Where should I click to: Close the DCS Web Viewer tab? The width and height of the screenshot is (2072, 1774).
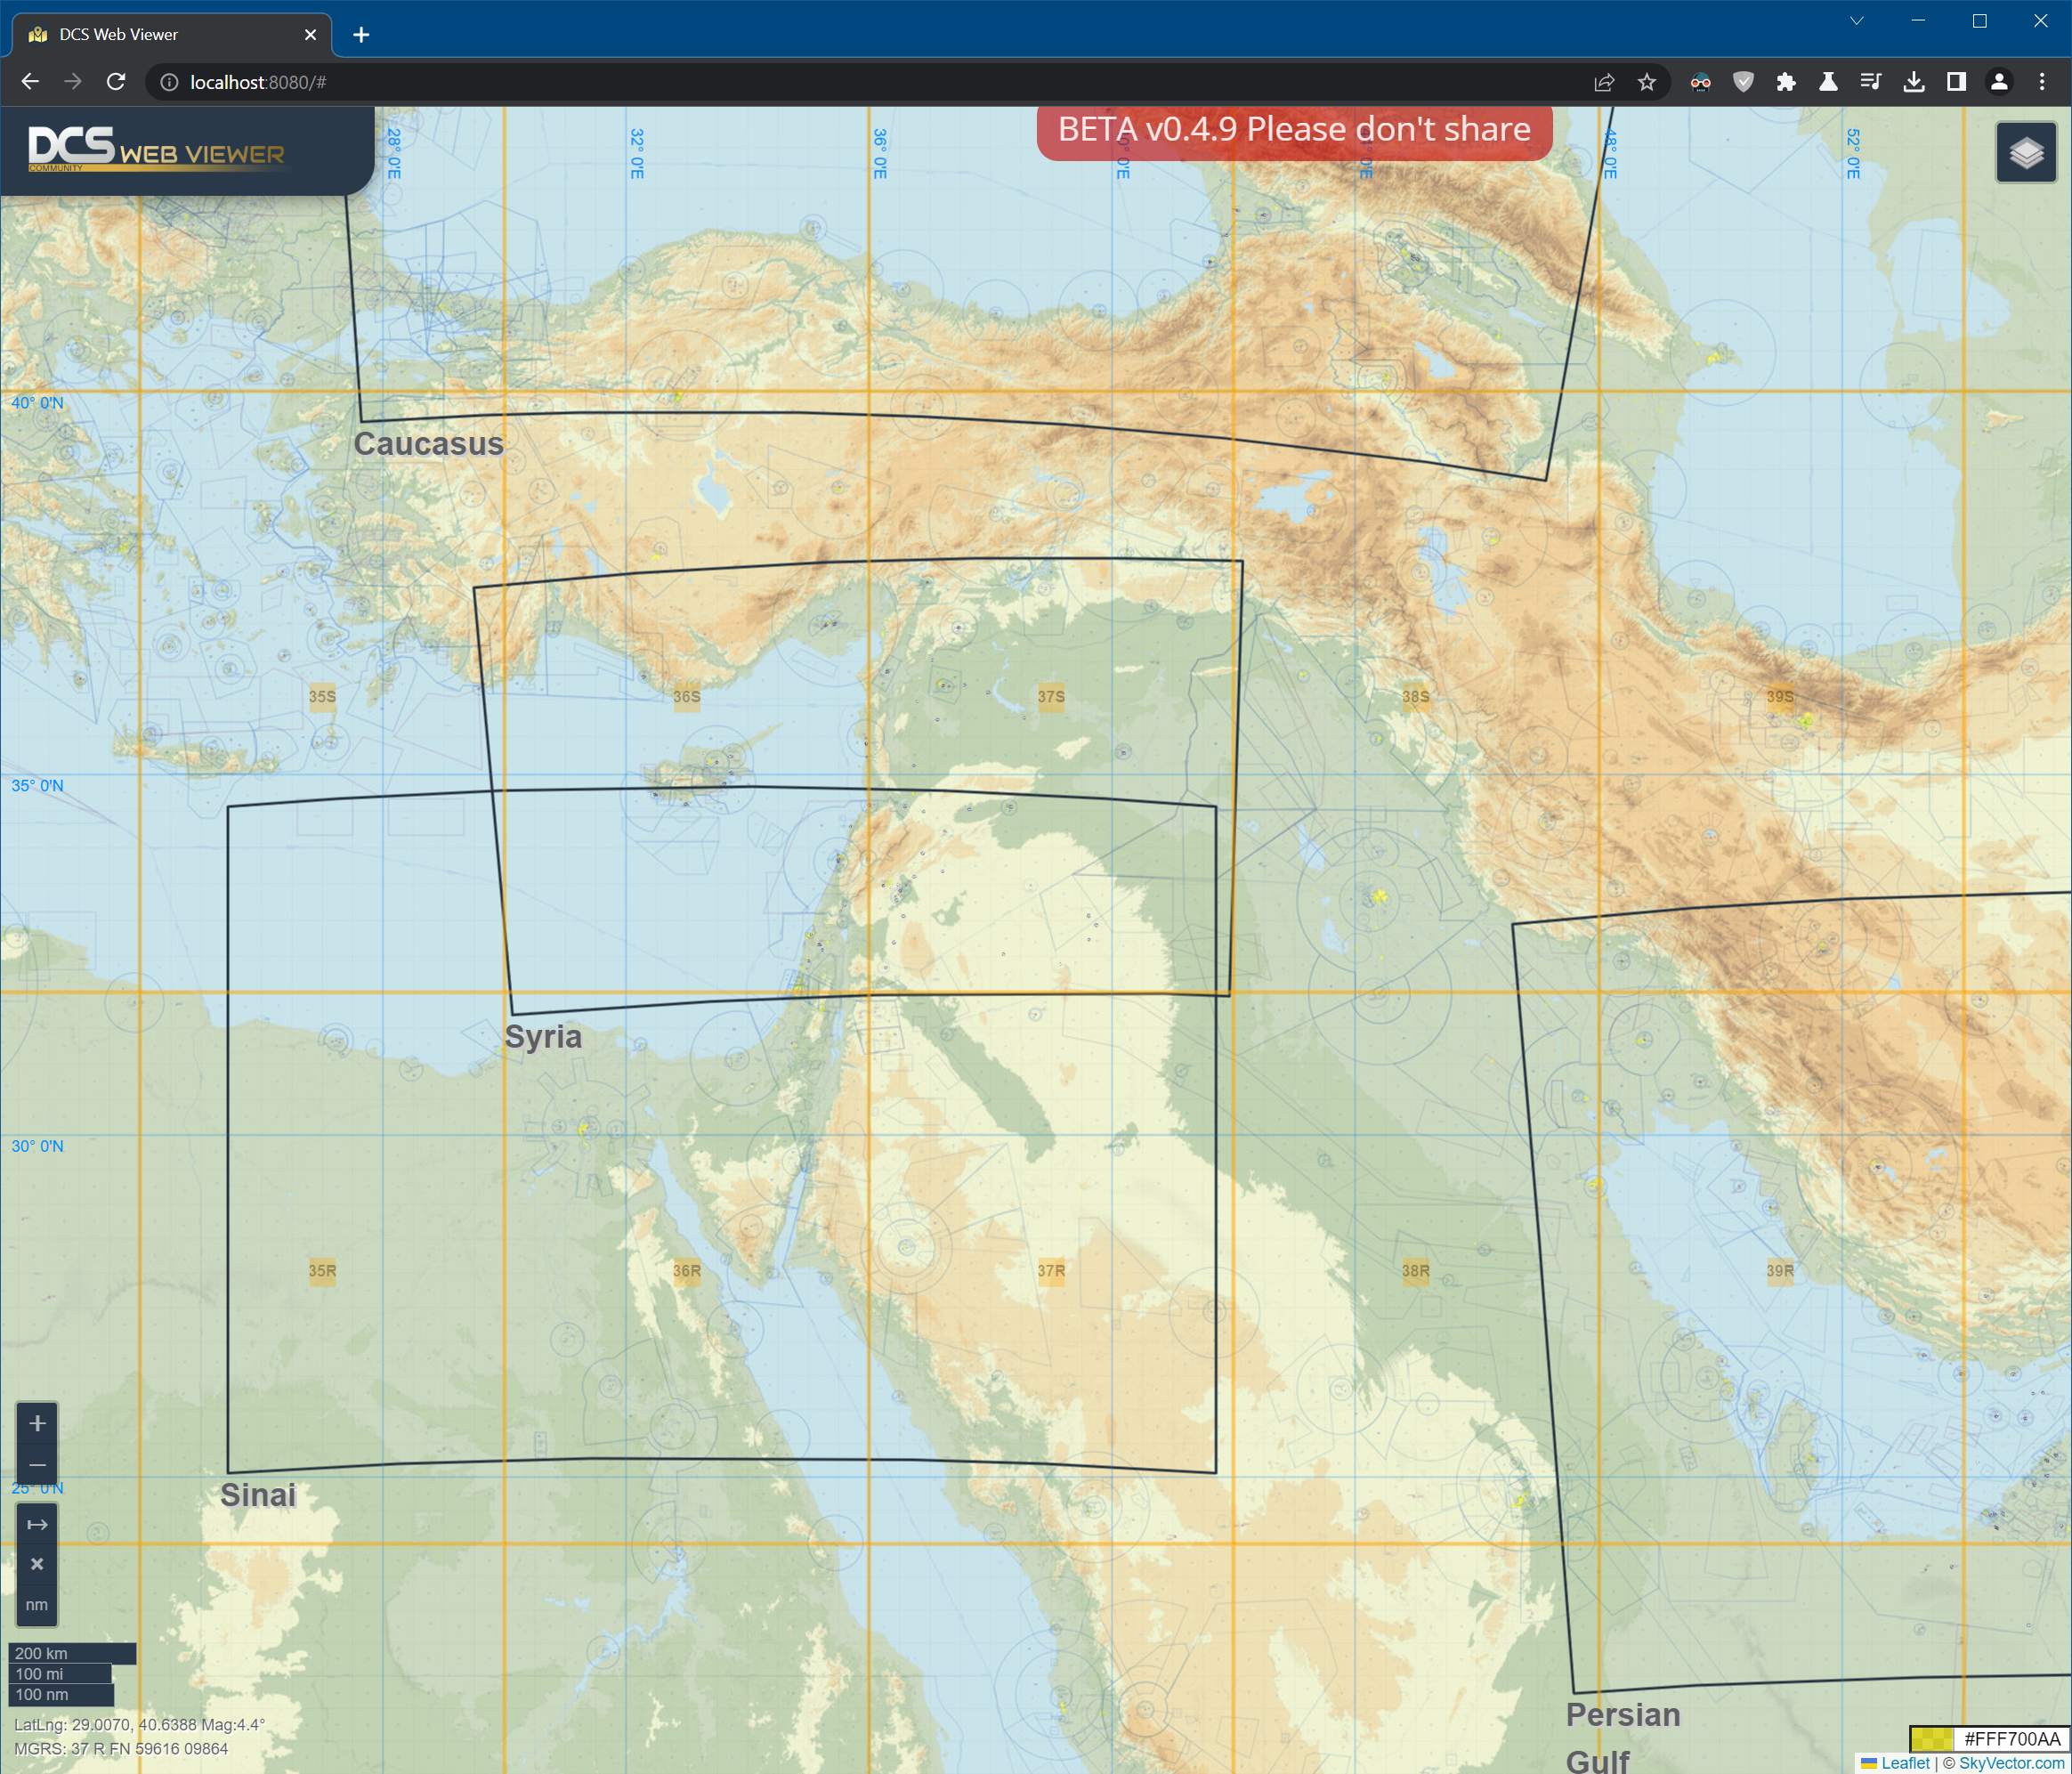310,35
